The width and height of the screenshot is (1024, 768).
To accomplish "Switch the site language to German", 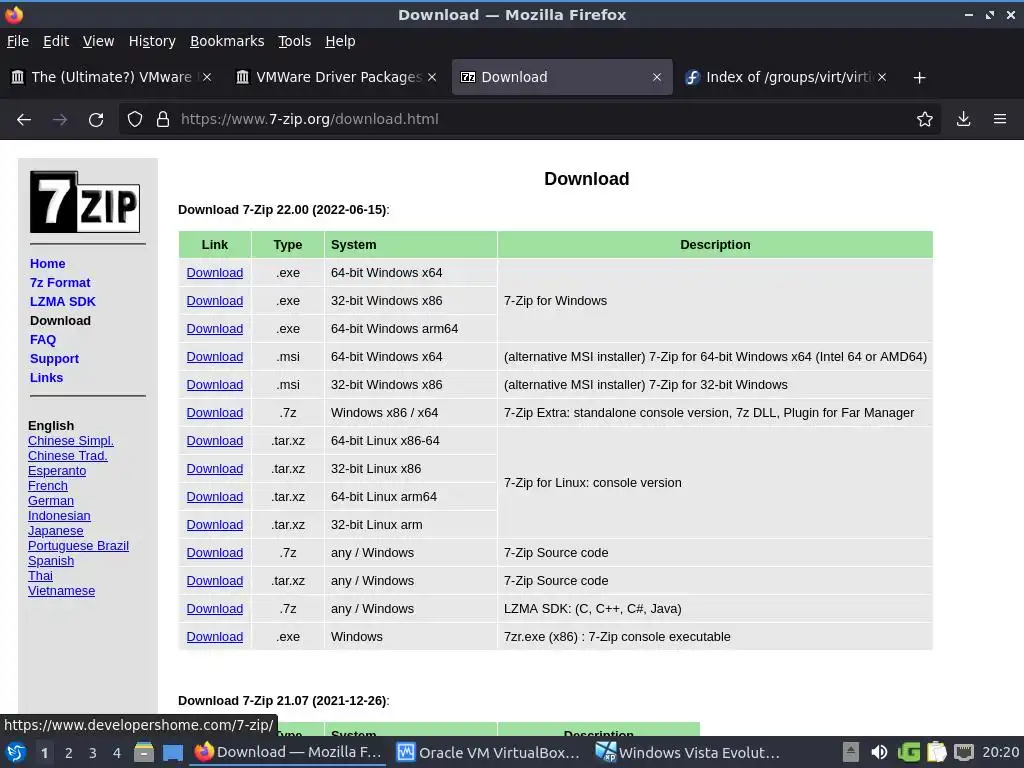I will [51, 501].
